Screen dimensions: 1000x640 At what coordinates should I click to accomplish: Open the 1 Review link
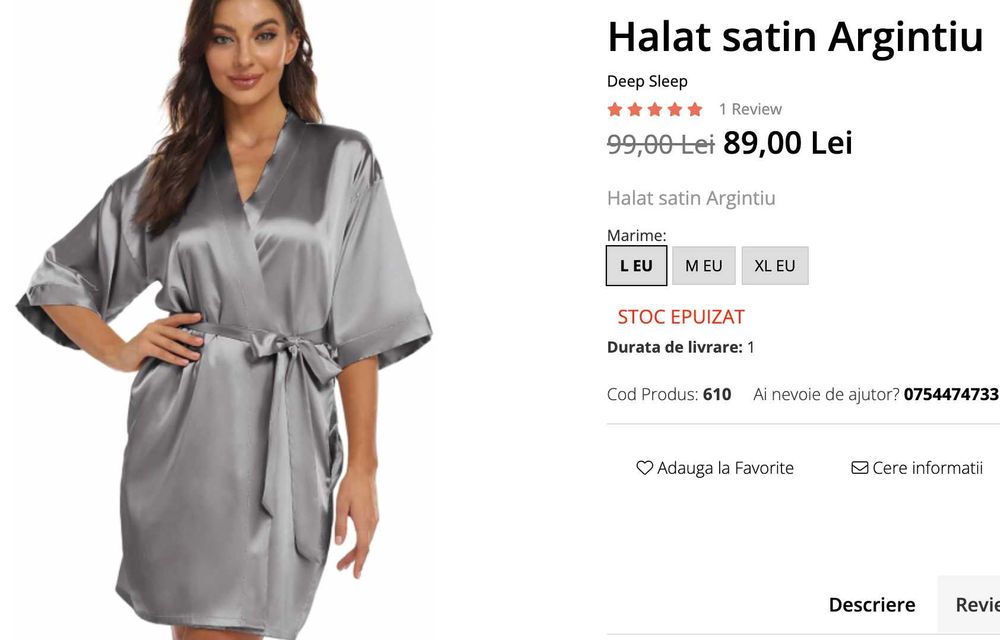pos(750,109)
